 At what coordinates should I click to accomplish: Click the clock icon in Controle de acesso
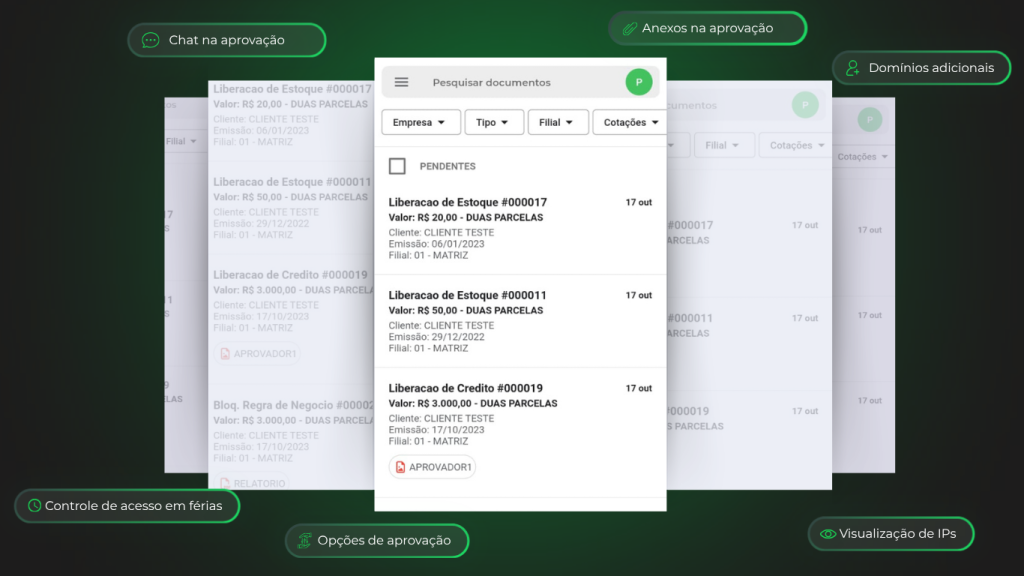(x=35, y=505)
